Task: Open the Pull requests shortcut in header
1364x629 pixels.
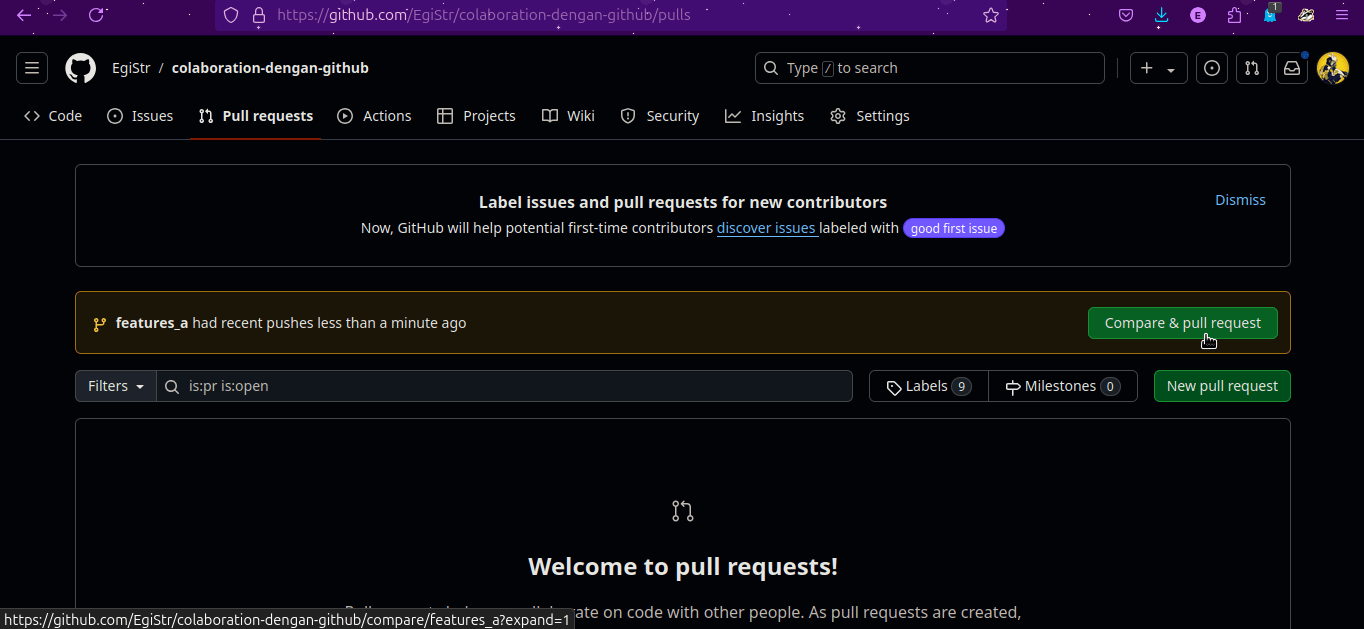Action: pyautogui.click(x=1251, y=68)
